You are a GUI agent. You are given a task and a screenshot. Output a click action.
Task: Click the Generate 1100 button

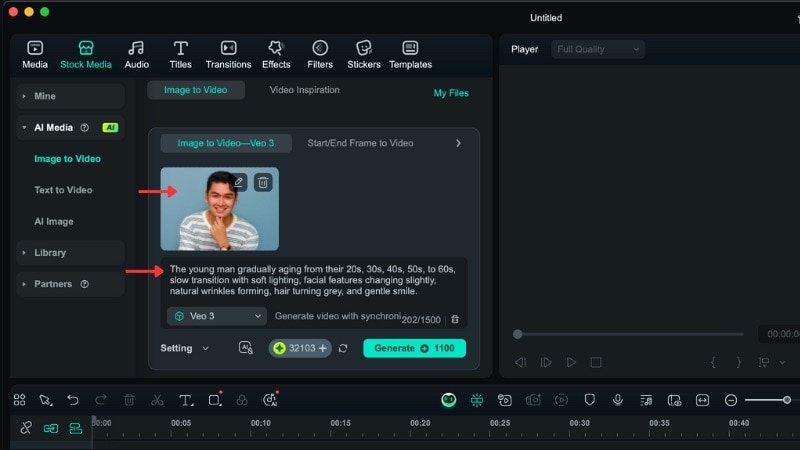click(414, 348)
